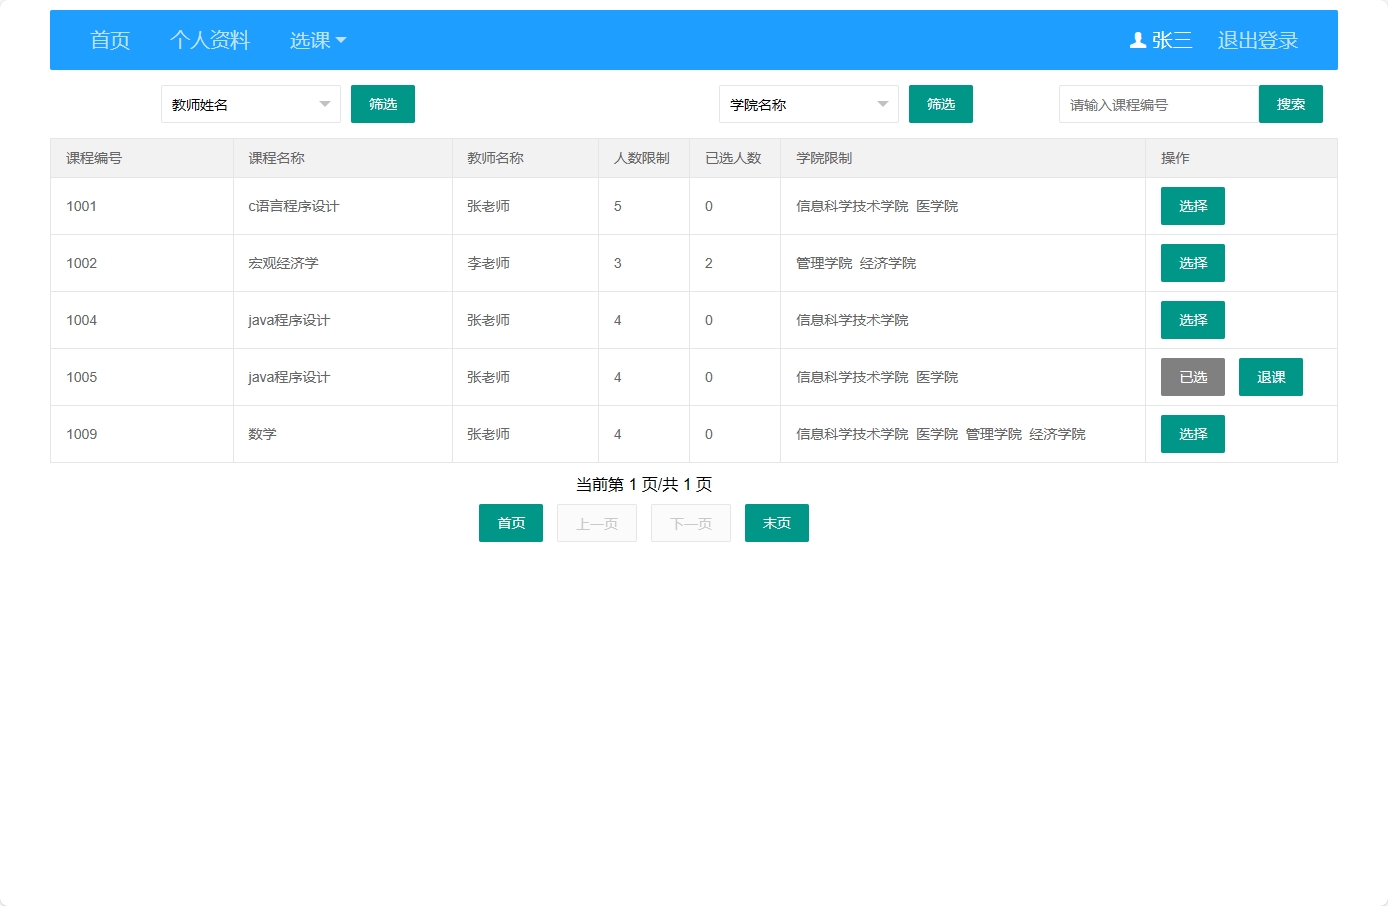Open the 教师姓名 dropdown
Image resolution: width=1388 pixels, height=906 pixels.
250,104
